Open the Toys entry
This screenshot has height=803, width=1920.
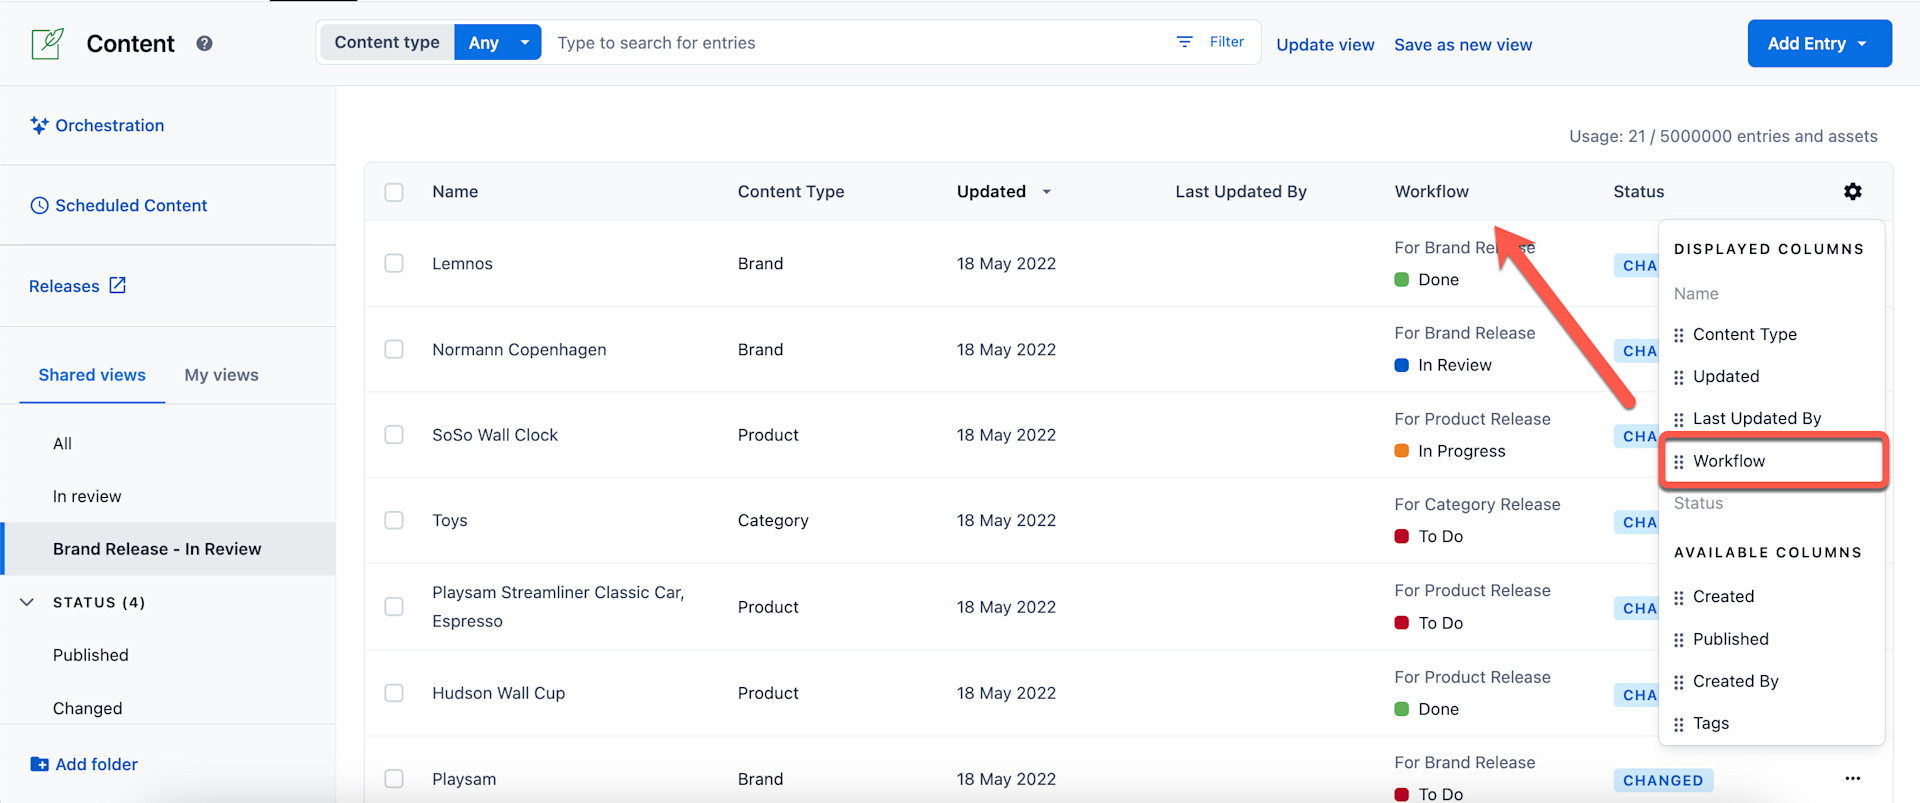pyautogui.click(x=450, y=520)
